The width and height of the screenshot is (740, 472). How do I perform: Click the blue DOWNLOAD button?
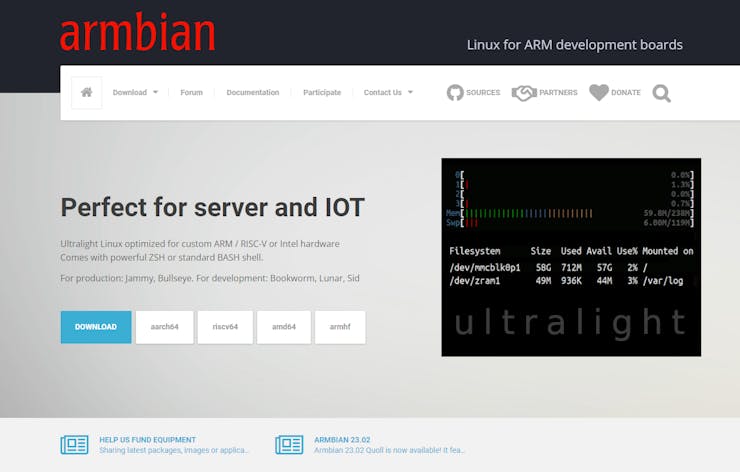(x=96, y=327)
